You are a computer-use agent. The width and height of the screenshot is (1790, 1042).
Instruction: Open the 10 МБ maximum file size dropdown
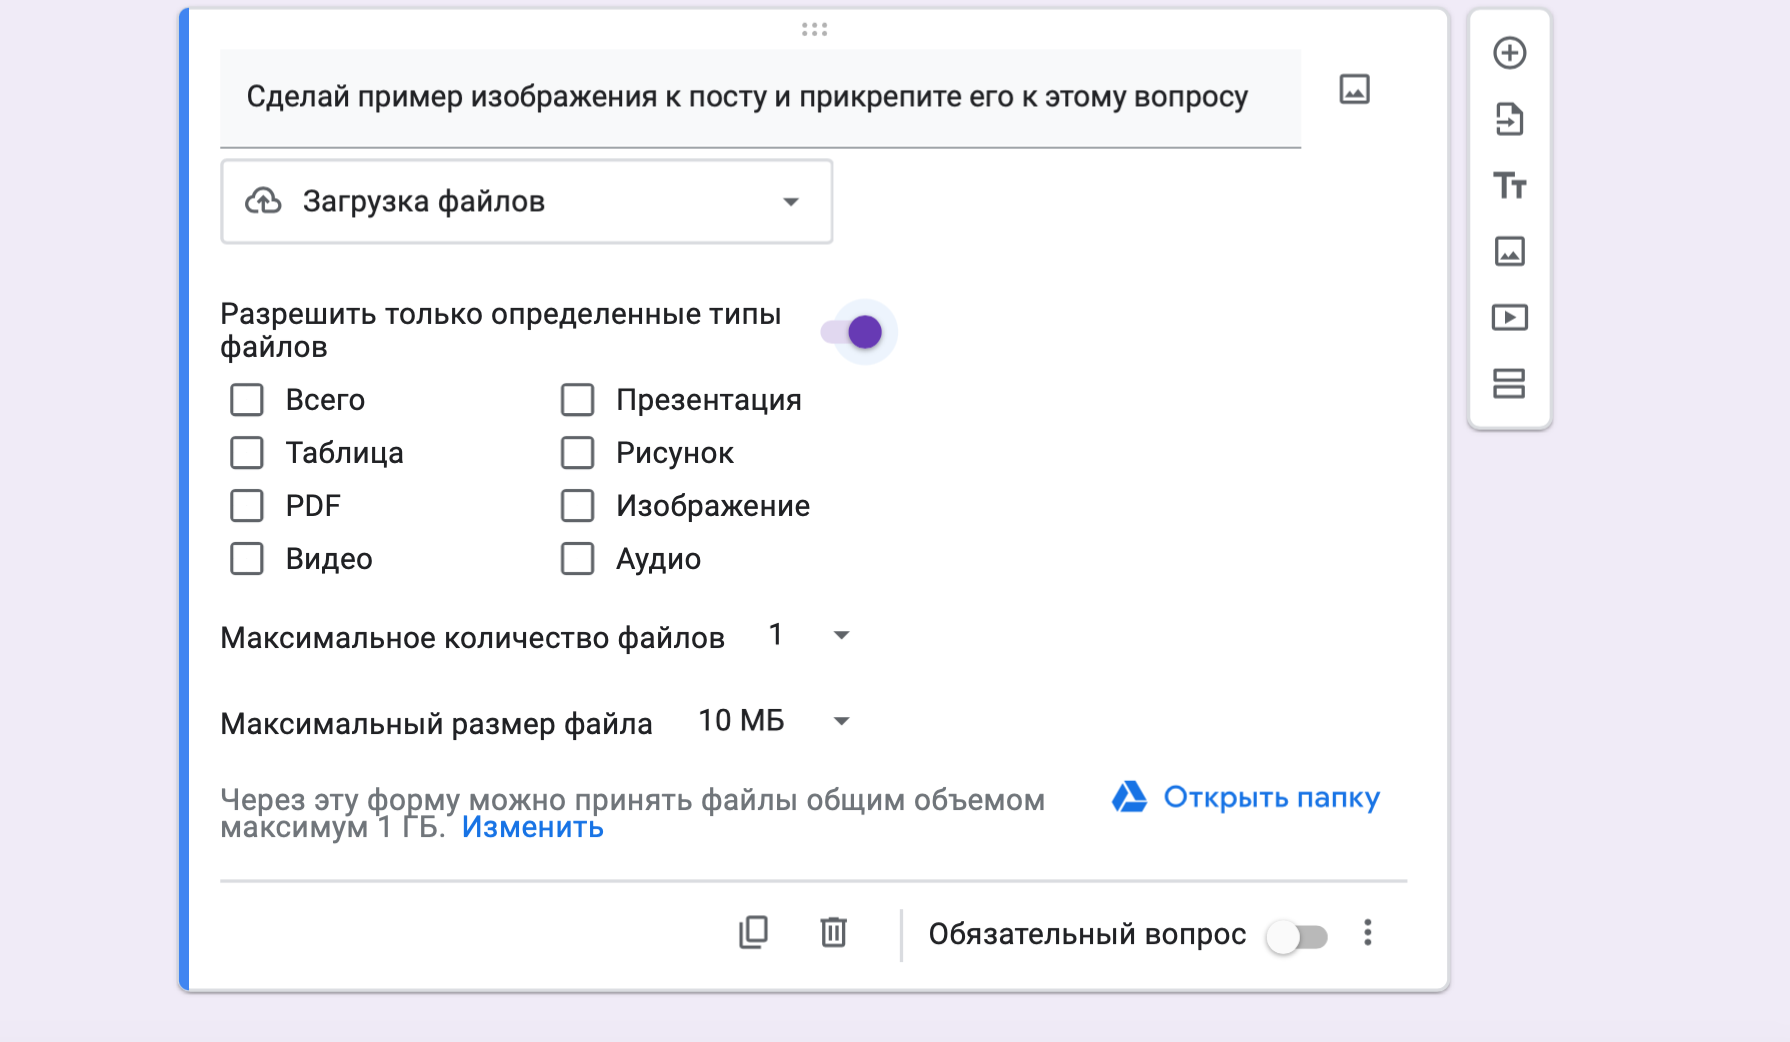point(774,721)
